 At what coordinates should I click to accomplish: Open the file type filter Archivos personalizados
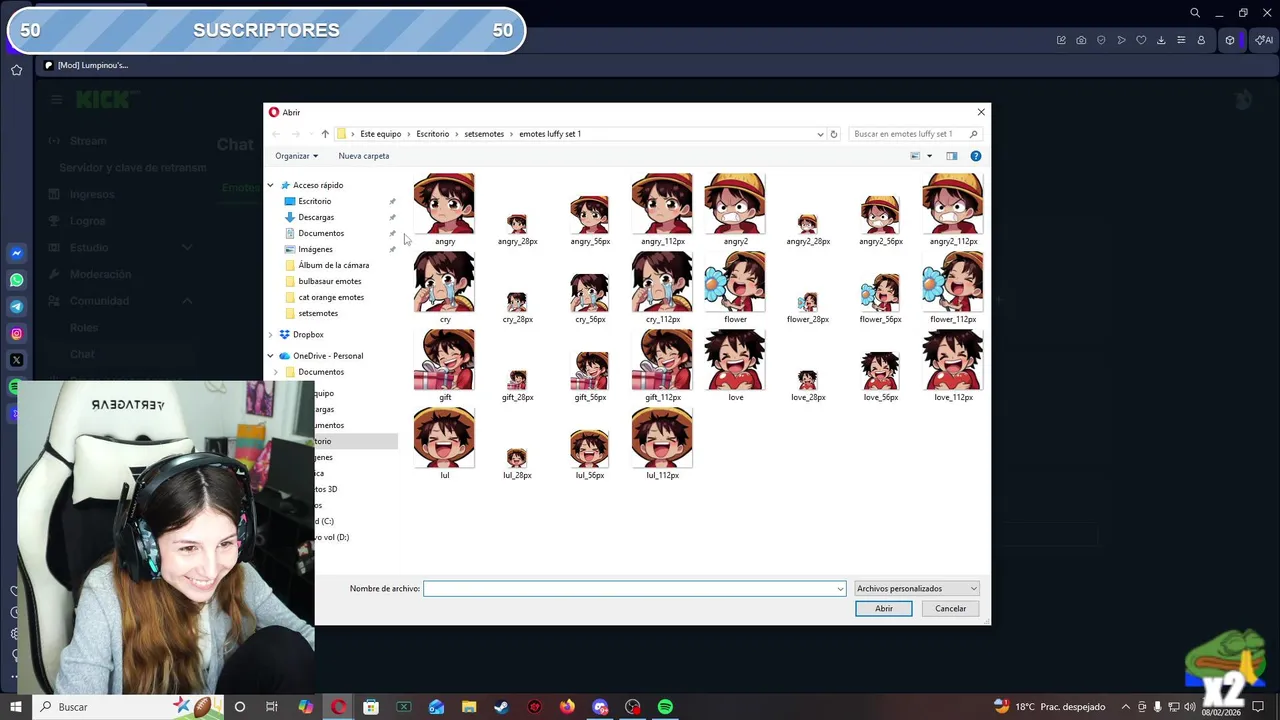tap(916, 589)
